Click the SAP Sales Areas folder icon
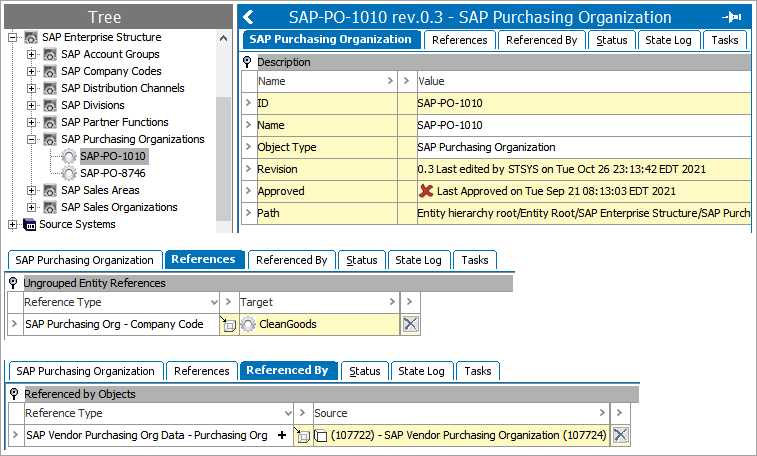Screen dimensions: 757x456 point(50,190)
